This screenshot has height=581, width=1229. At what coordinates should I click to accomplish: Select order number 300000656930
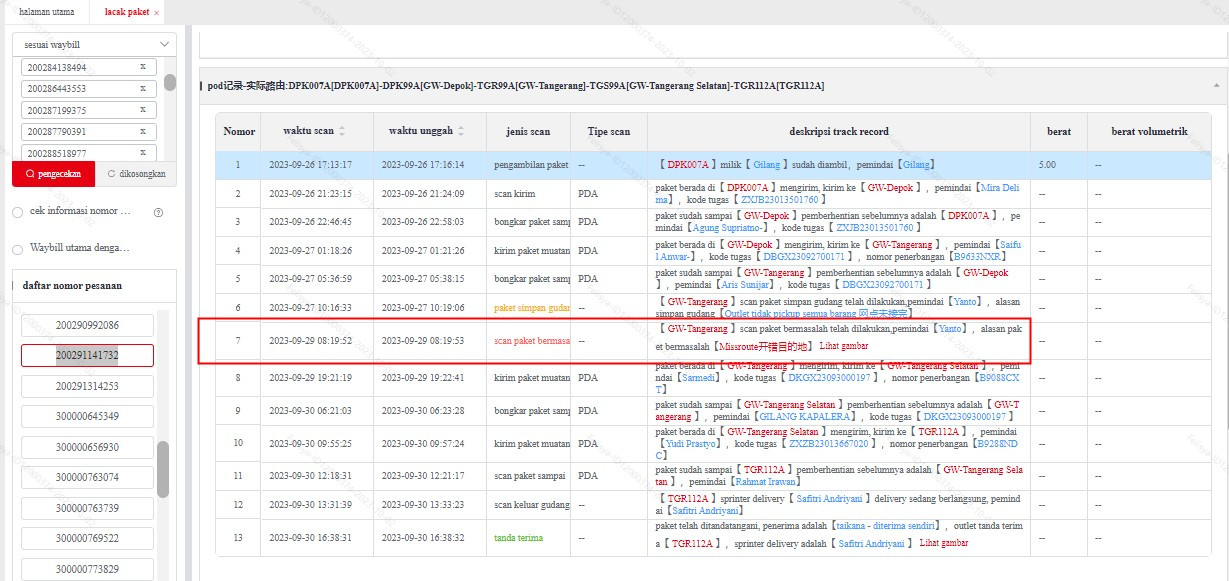point(87,447)
